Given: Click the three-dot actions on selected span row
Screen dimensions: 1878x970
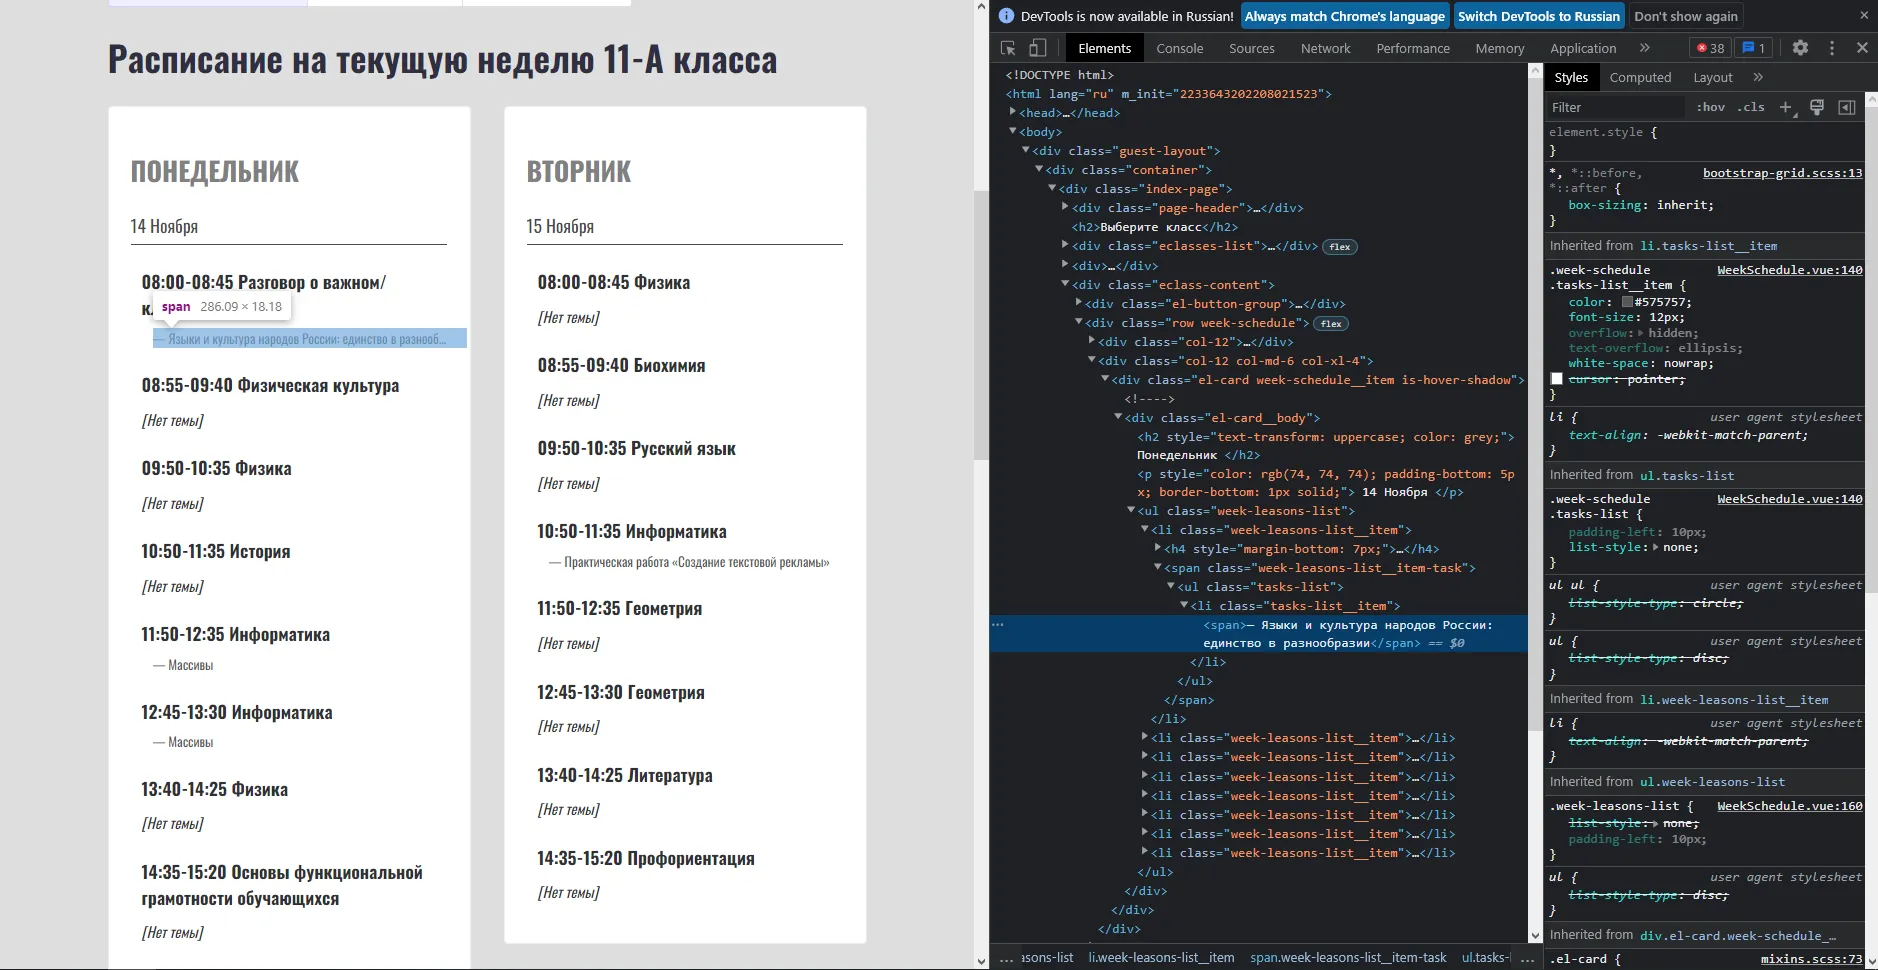Looking at the screenshot, I should coord(998,625).
